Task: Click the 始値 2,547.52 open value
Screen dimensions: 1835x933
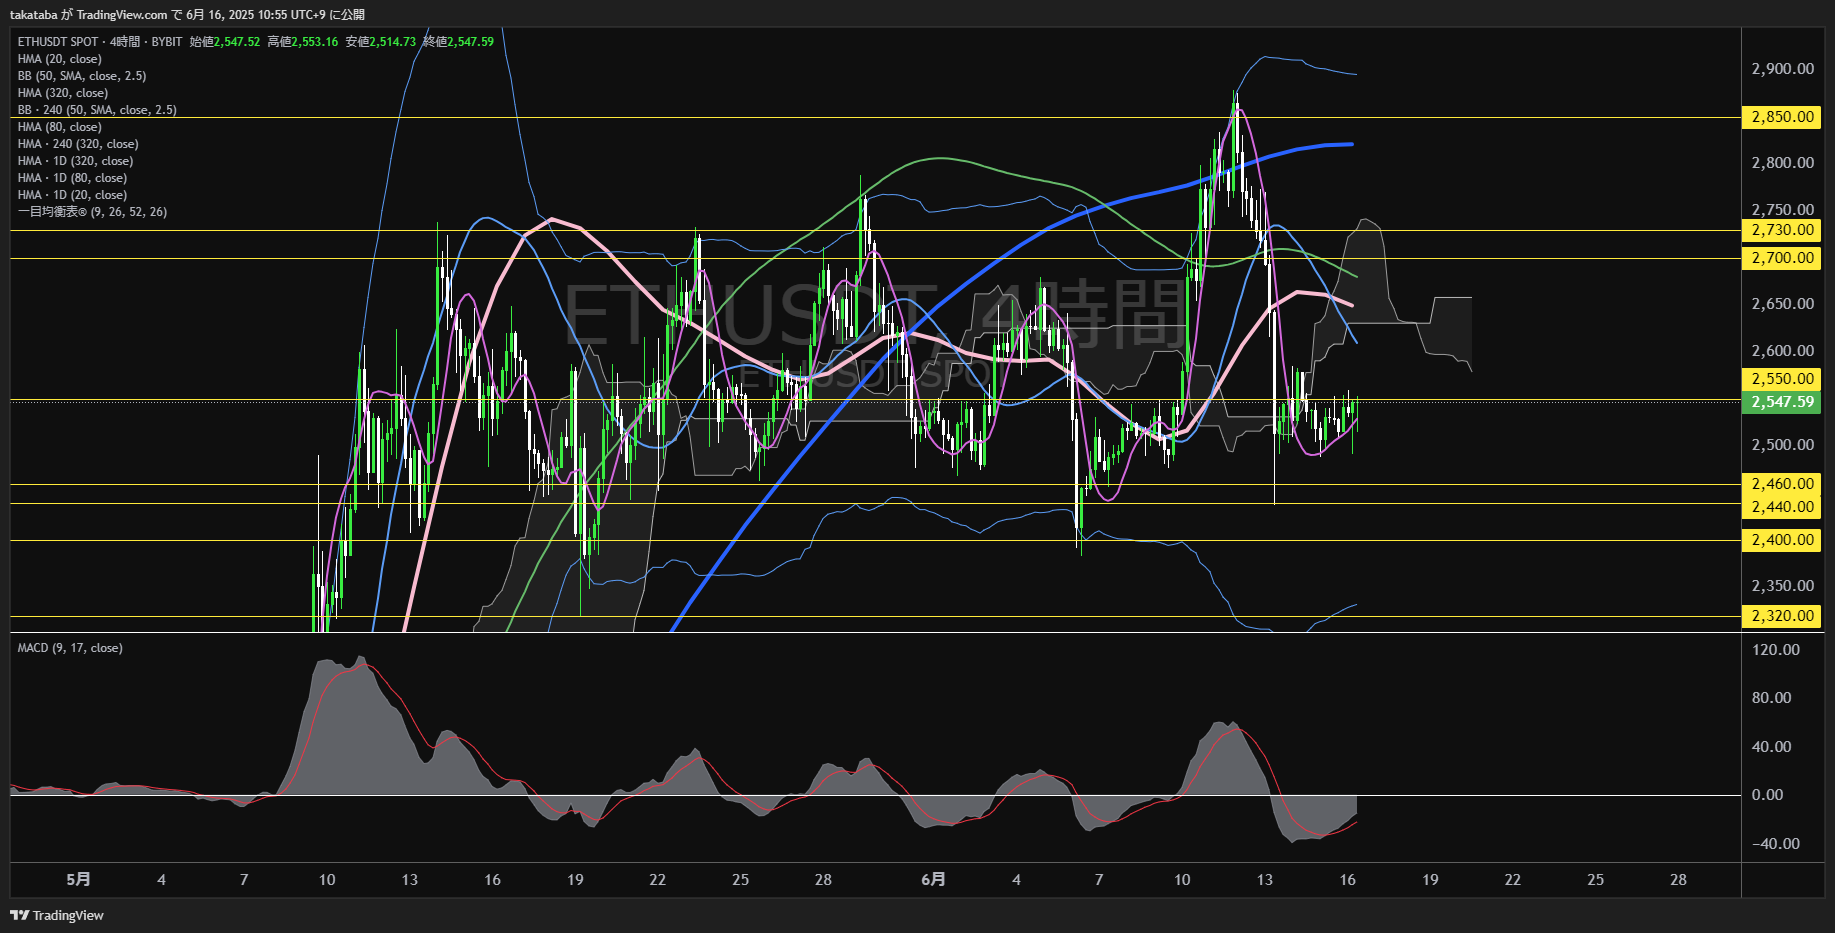Action: 225,42
